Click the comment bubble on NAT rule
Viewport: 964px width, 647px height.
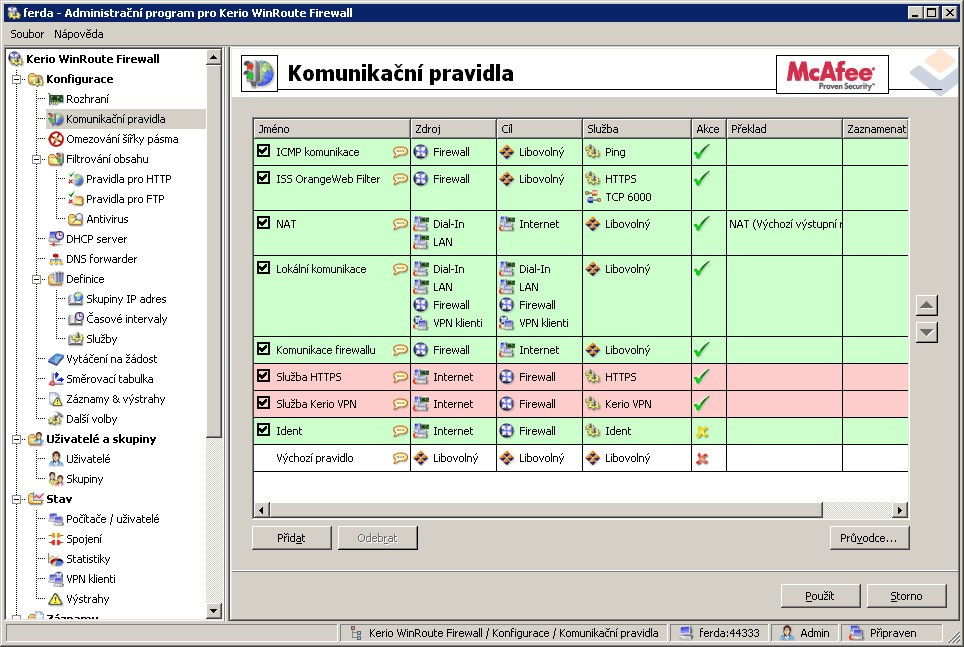click(x=400, y=224)
